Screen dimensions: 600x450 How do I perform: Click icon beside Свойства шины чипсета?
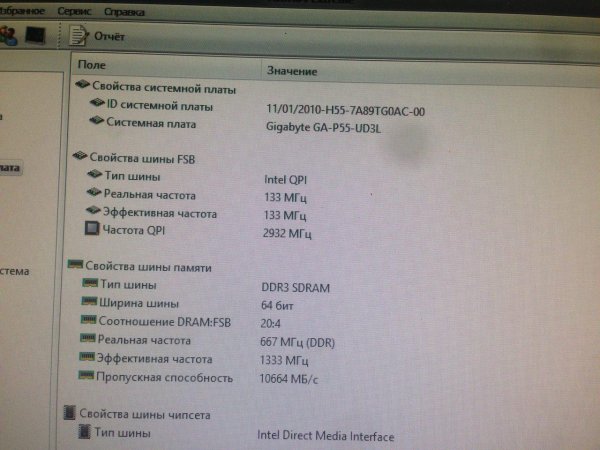(x=69, y=413)
